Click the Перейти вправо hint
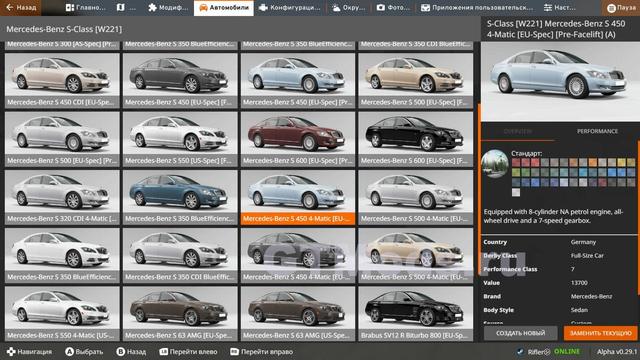The image size is (640, 360). pyautogui.click(x=261, y=351)
